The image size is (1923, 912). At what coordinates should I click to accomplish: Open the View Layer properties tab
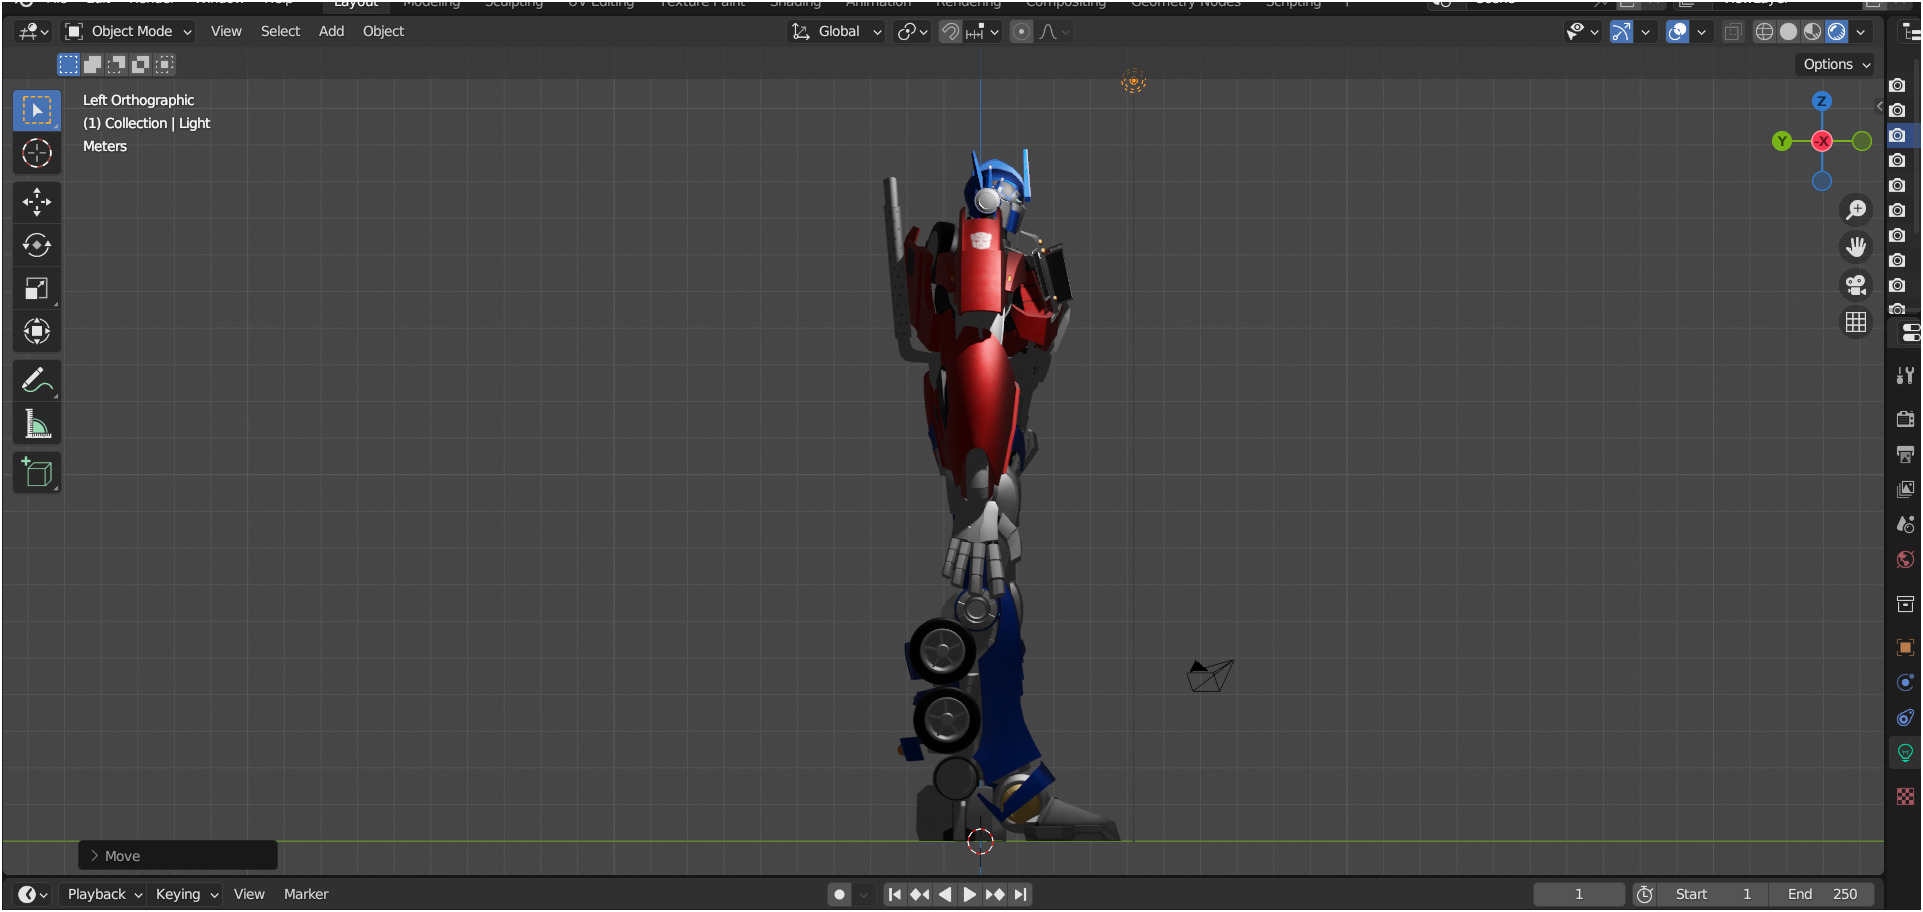(x=1905, y=489)
